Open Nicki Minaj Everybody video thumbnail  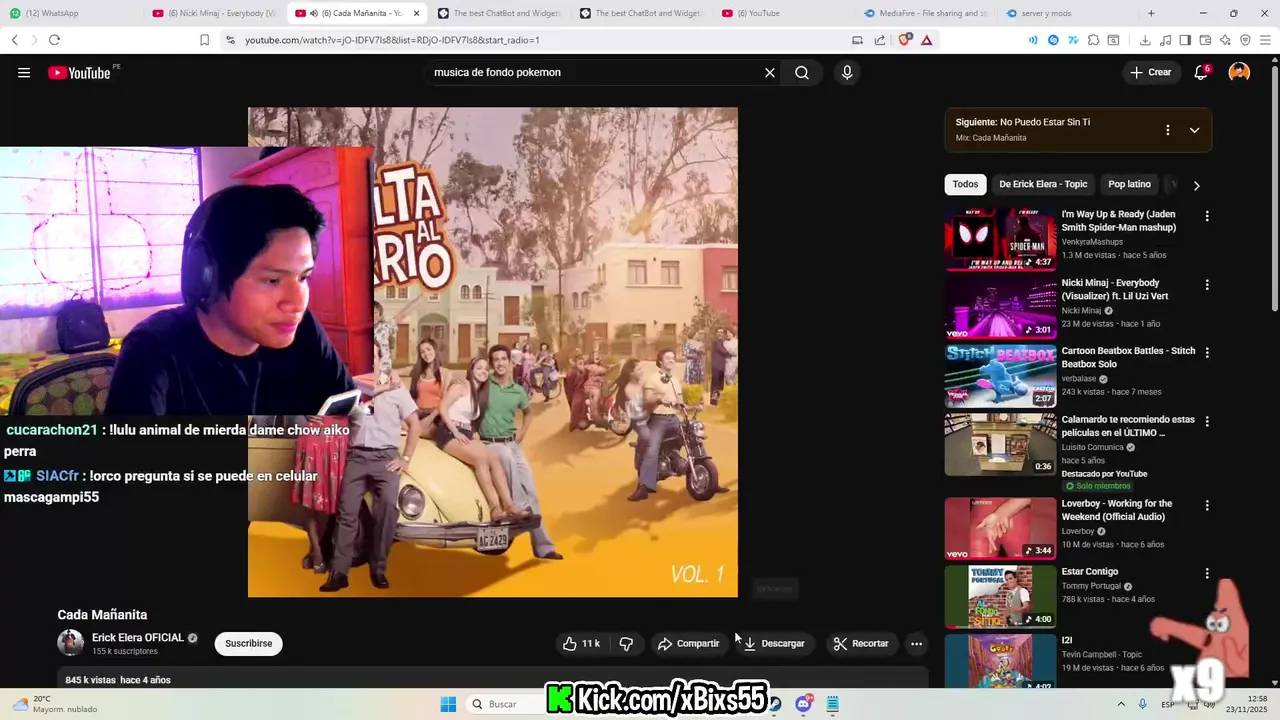(x=1000, y=308)
